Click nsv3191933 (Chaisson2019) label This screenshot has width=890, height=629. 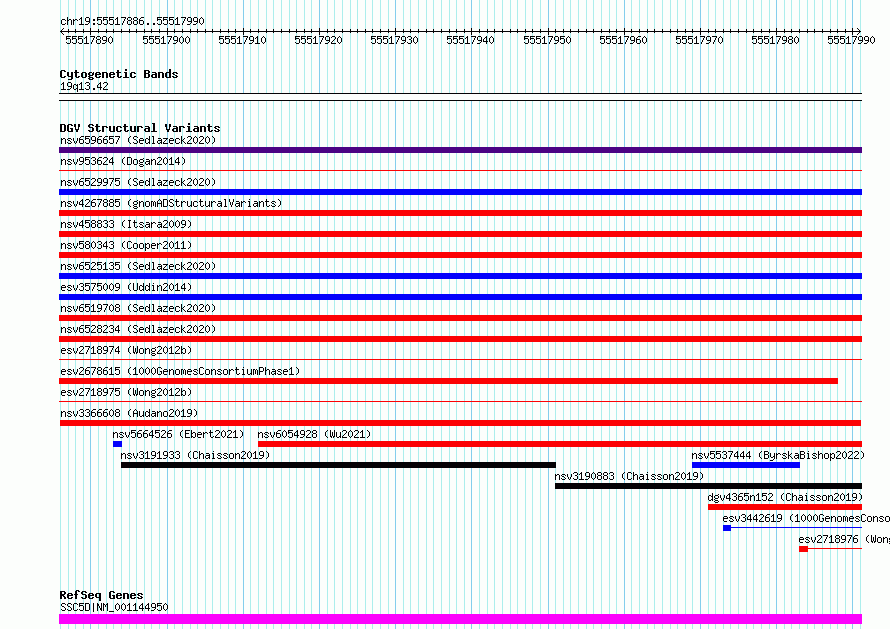coord(195,455)
